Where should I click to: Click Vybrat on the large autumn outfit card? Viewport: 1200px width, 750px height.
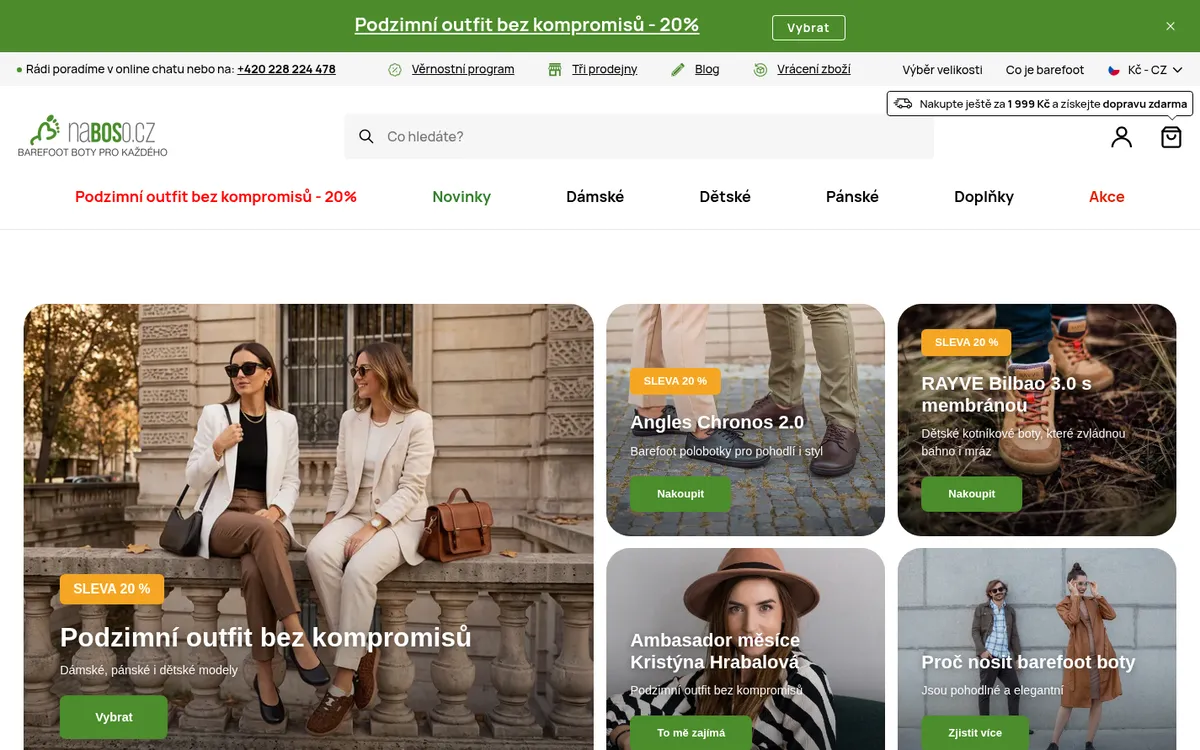[114, 717]
